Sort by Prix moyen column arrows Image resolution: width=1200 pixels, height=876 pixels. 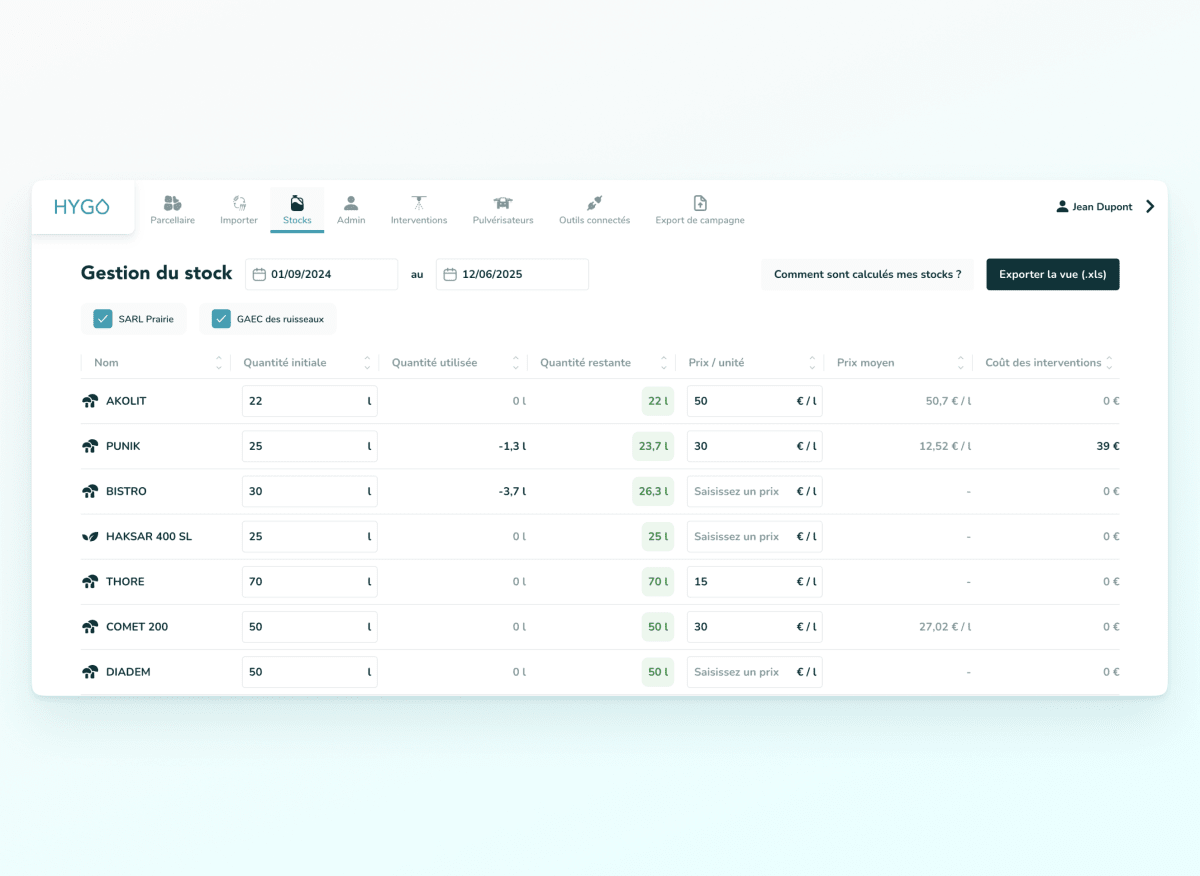(961, 363)
